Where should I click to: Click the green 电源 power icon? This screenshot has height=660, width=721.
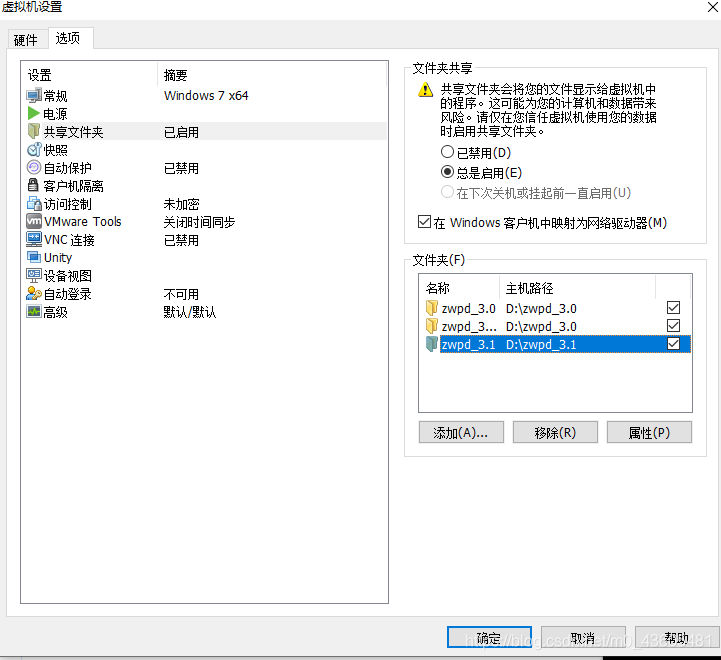pyautogui.click(x=33, y=113)
